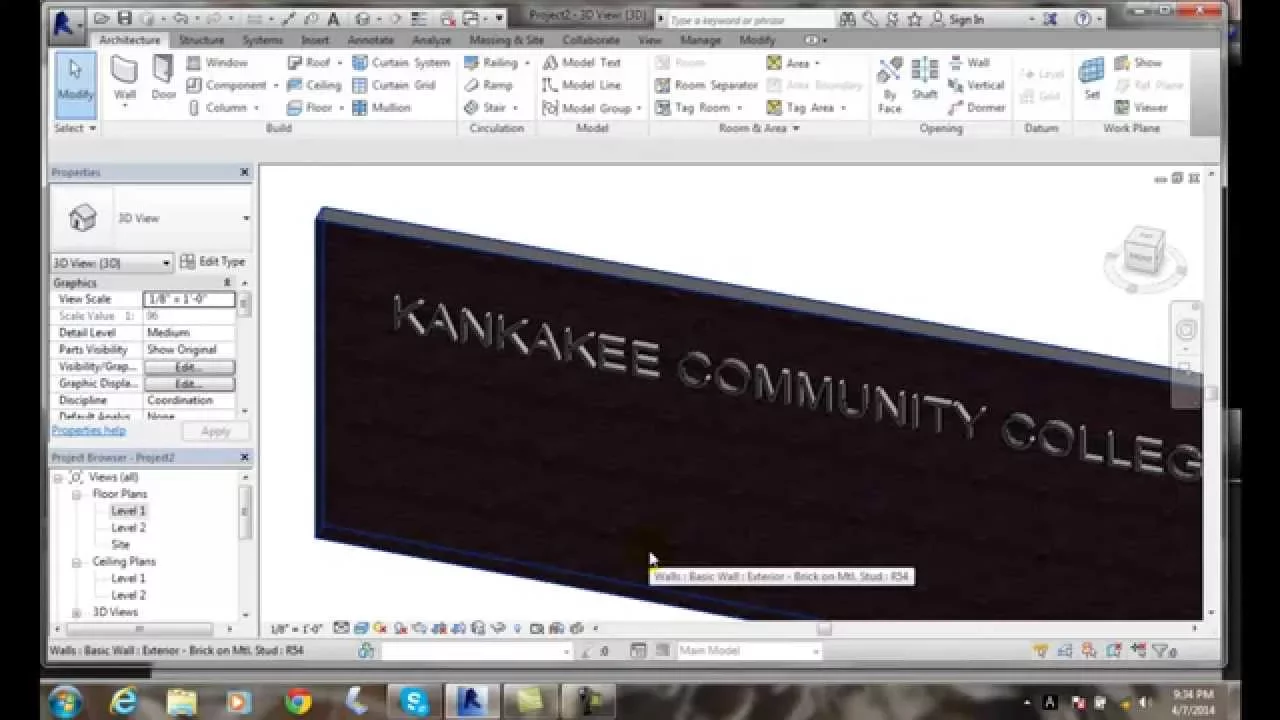The height and width of the screenshot is (720, 1280).
Task: Select the Dormer opening tool
Action: 977,108
